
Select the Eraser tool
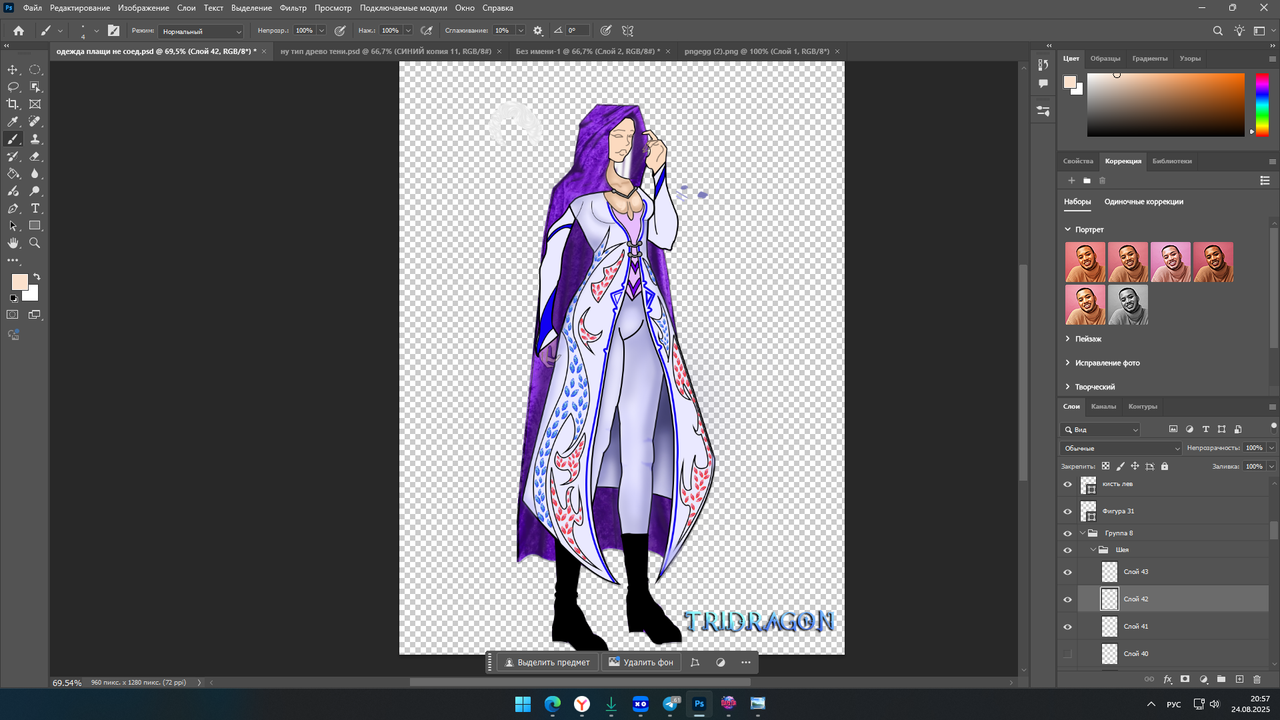point(35,156)
